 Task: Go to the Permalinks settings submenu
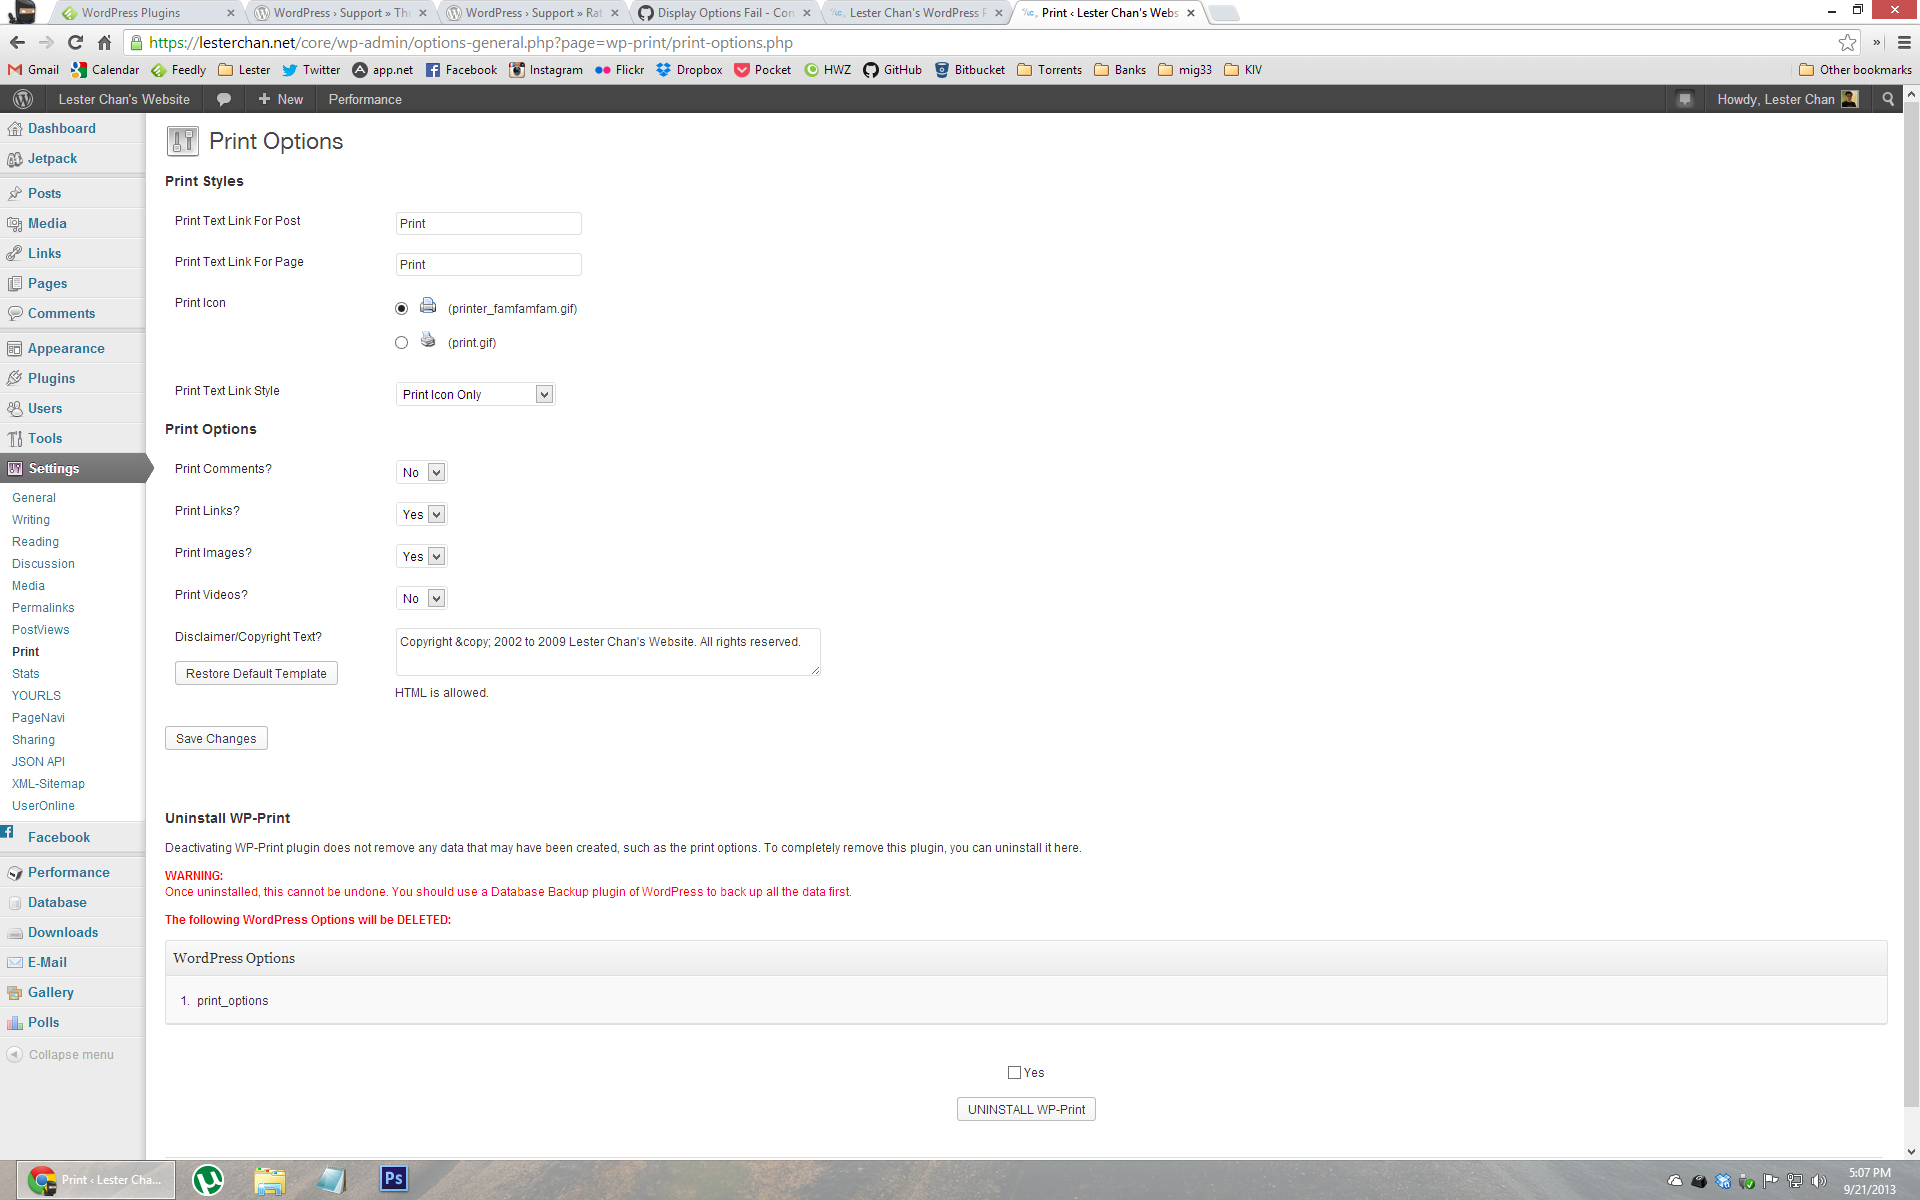pyautogui.click(x=43, y=608)
